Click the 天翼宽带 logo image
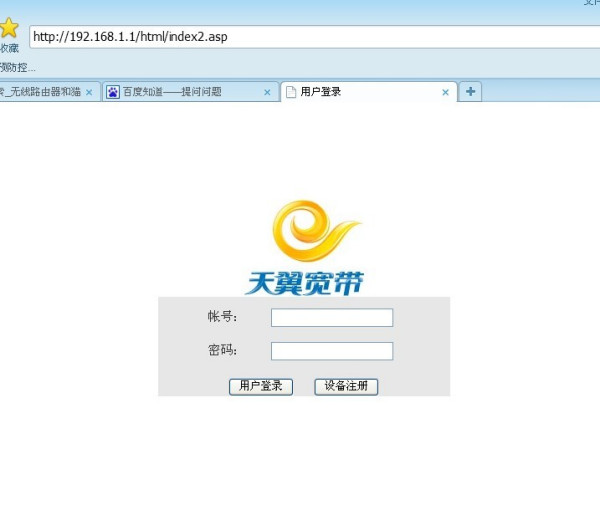600x505 pixels. (305, 248)
